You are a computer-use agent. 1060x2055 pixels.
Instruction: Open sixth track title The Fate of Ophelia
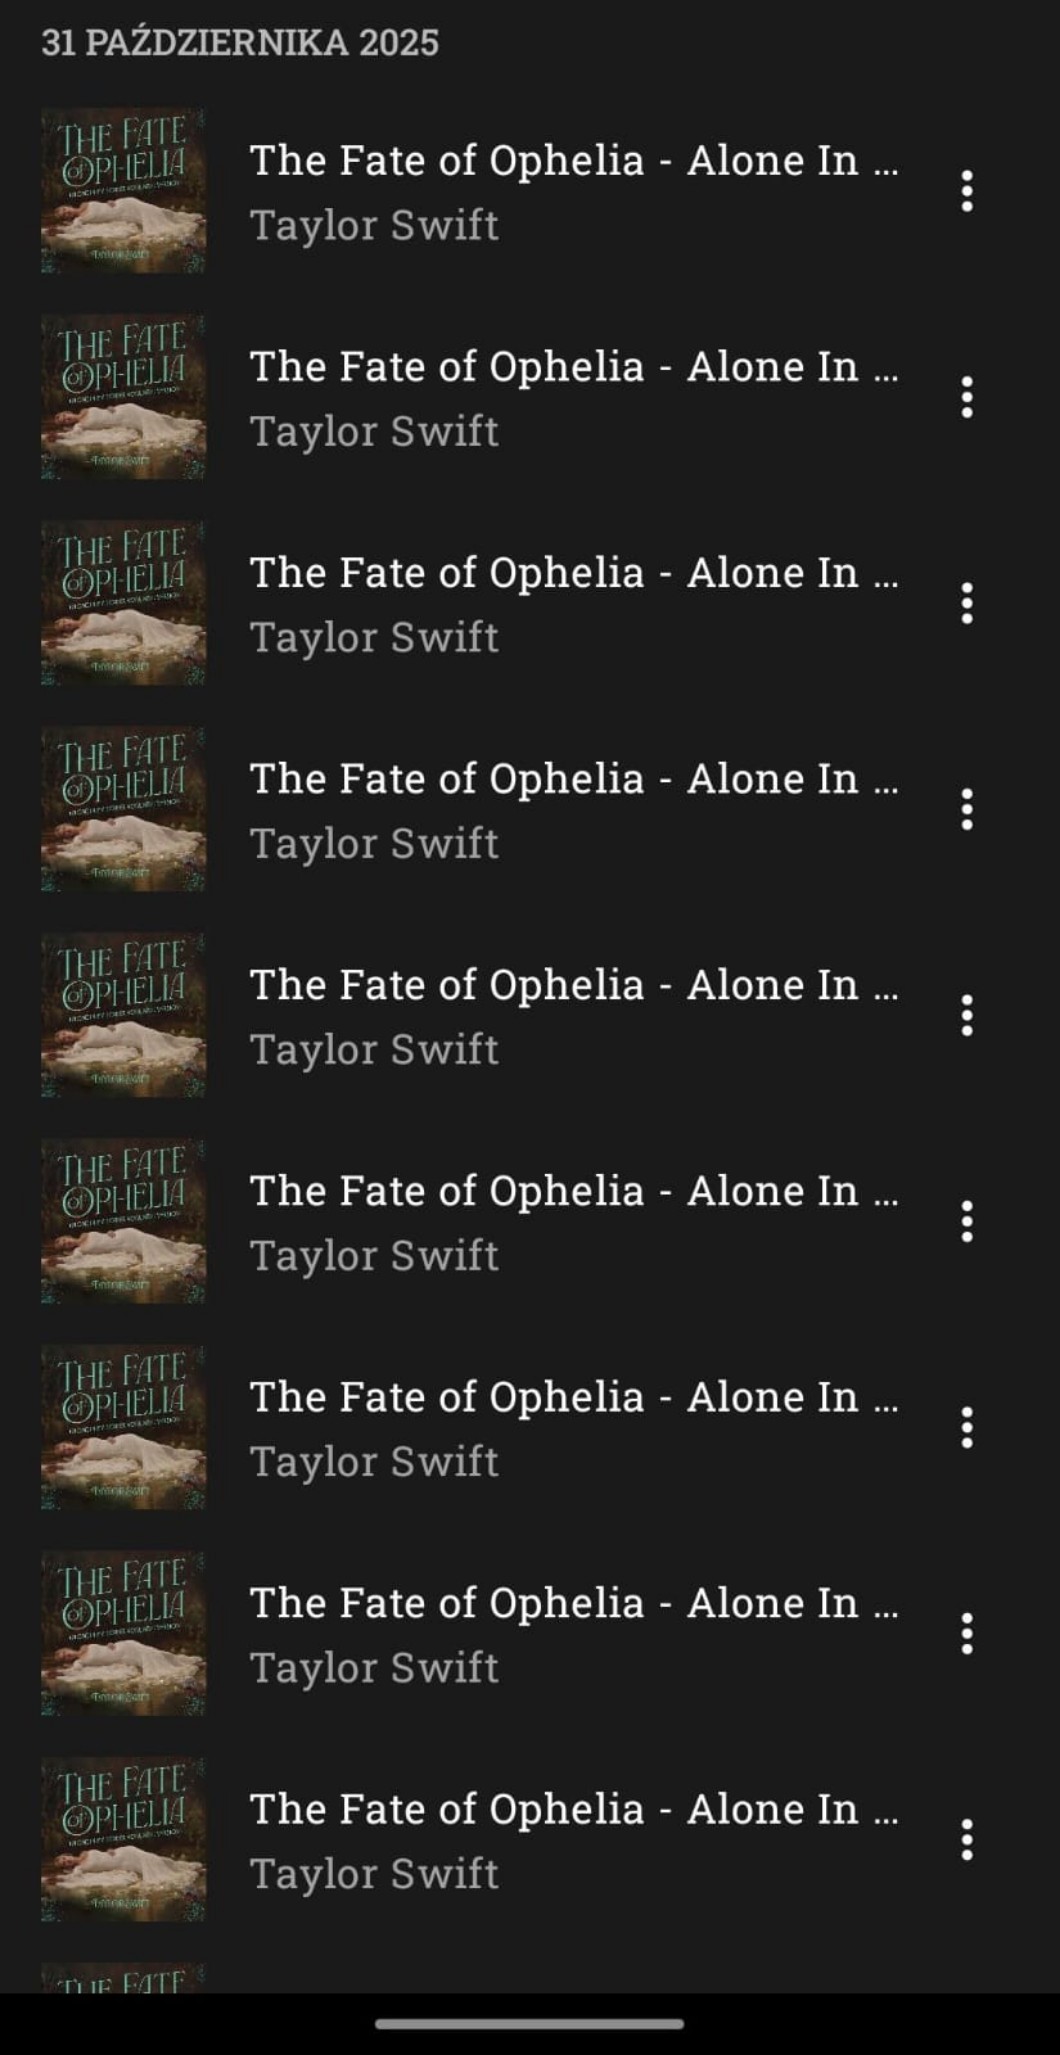point(574,1191)
